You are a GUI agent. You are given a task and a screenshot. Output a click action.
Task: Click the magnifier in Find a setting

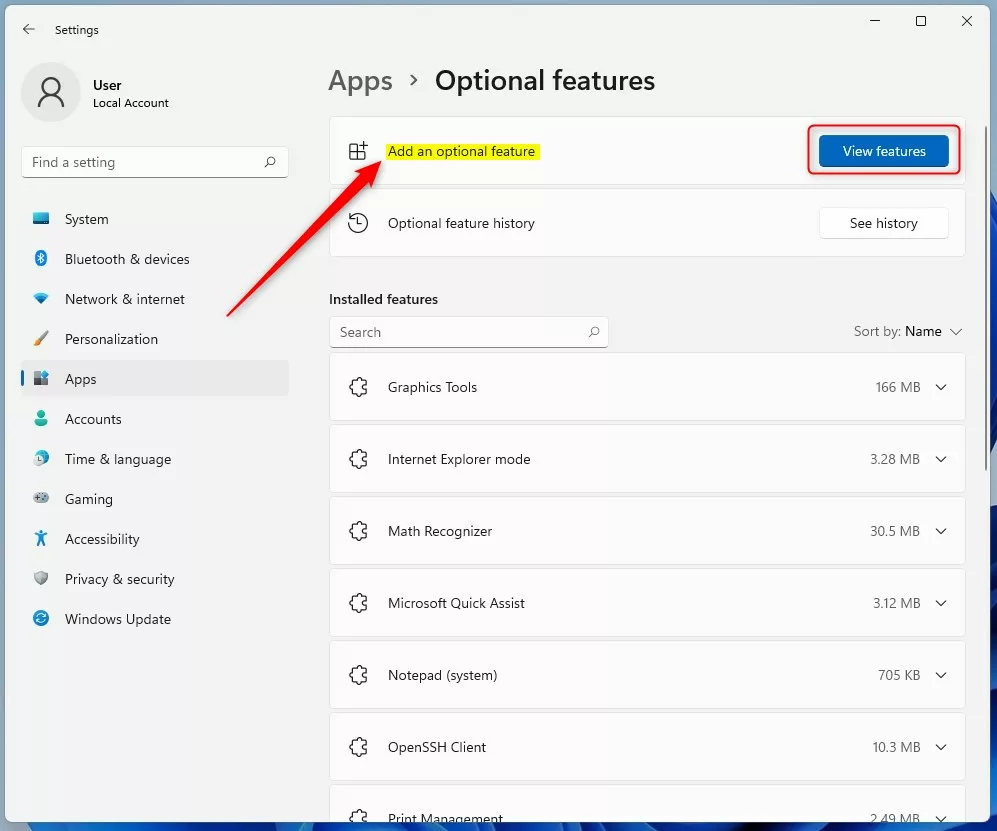[270, 162]
